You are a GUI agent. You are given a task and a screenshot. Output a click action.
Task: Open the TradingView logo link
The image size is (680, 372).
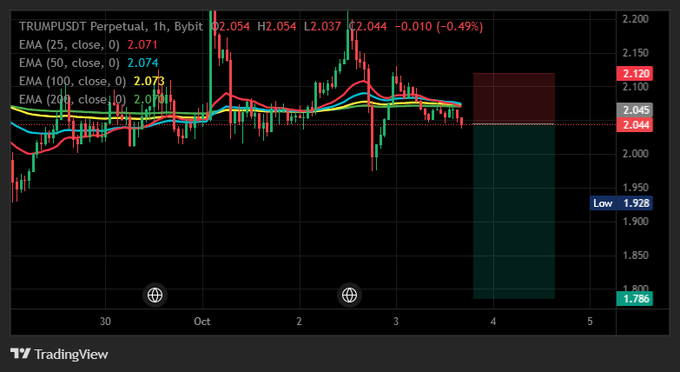click(x=59, y=354)
